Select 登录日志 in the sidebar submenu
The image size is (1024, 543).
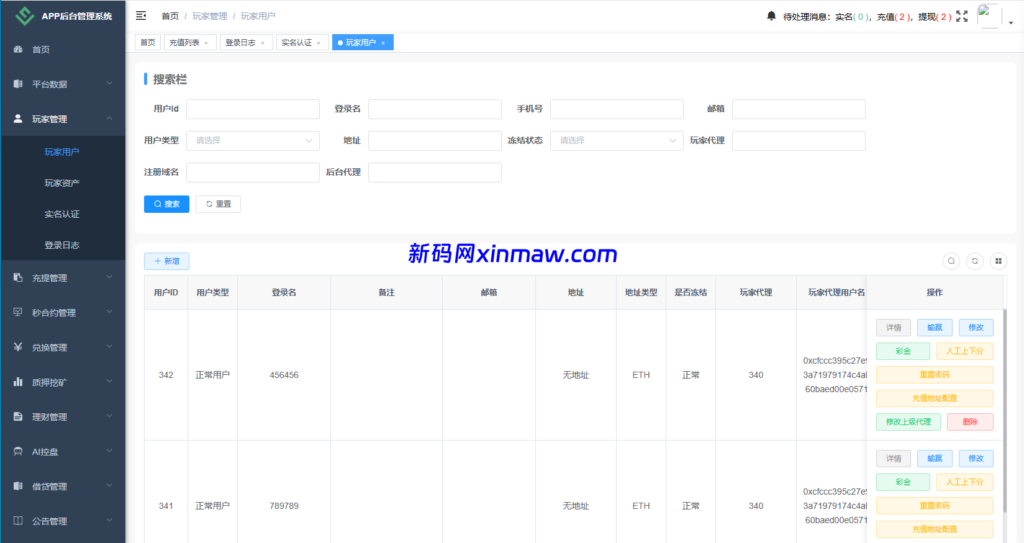coord(62,245)
